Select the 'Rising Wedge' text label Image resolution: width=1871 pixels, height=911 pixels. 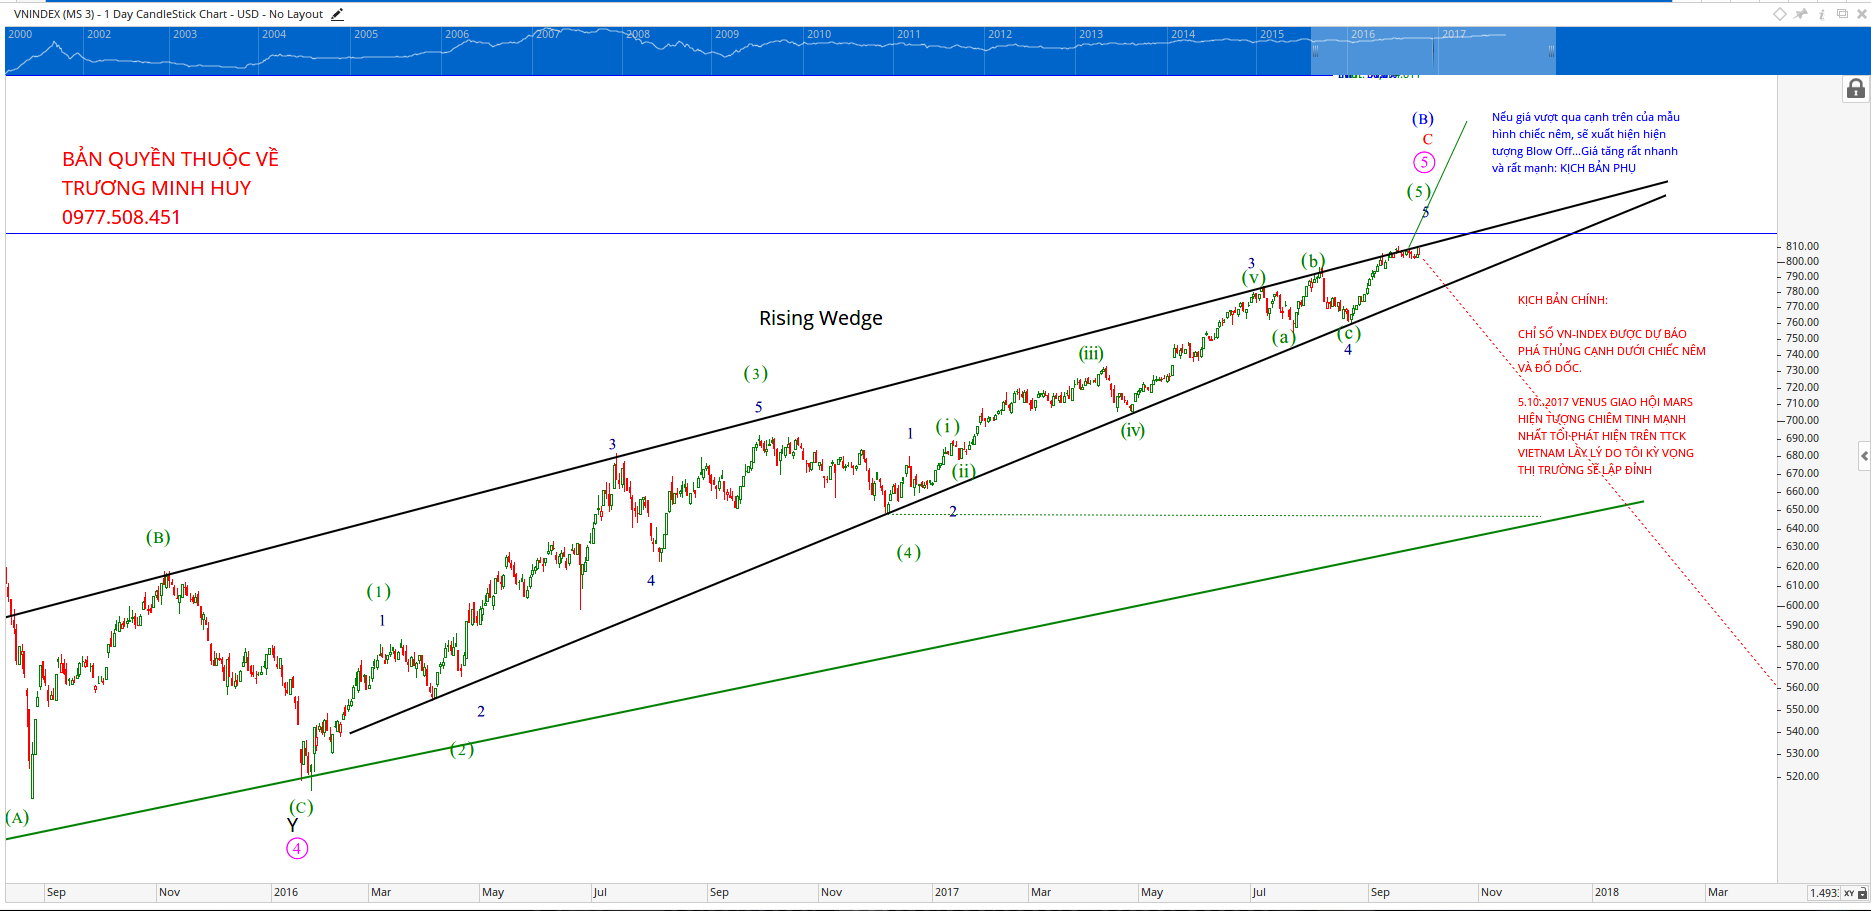click(x=820, y=318)
